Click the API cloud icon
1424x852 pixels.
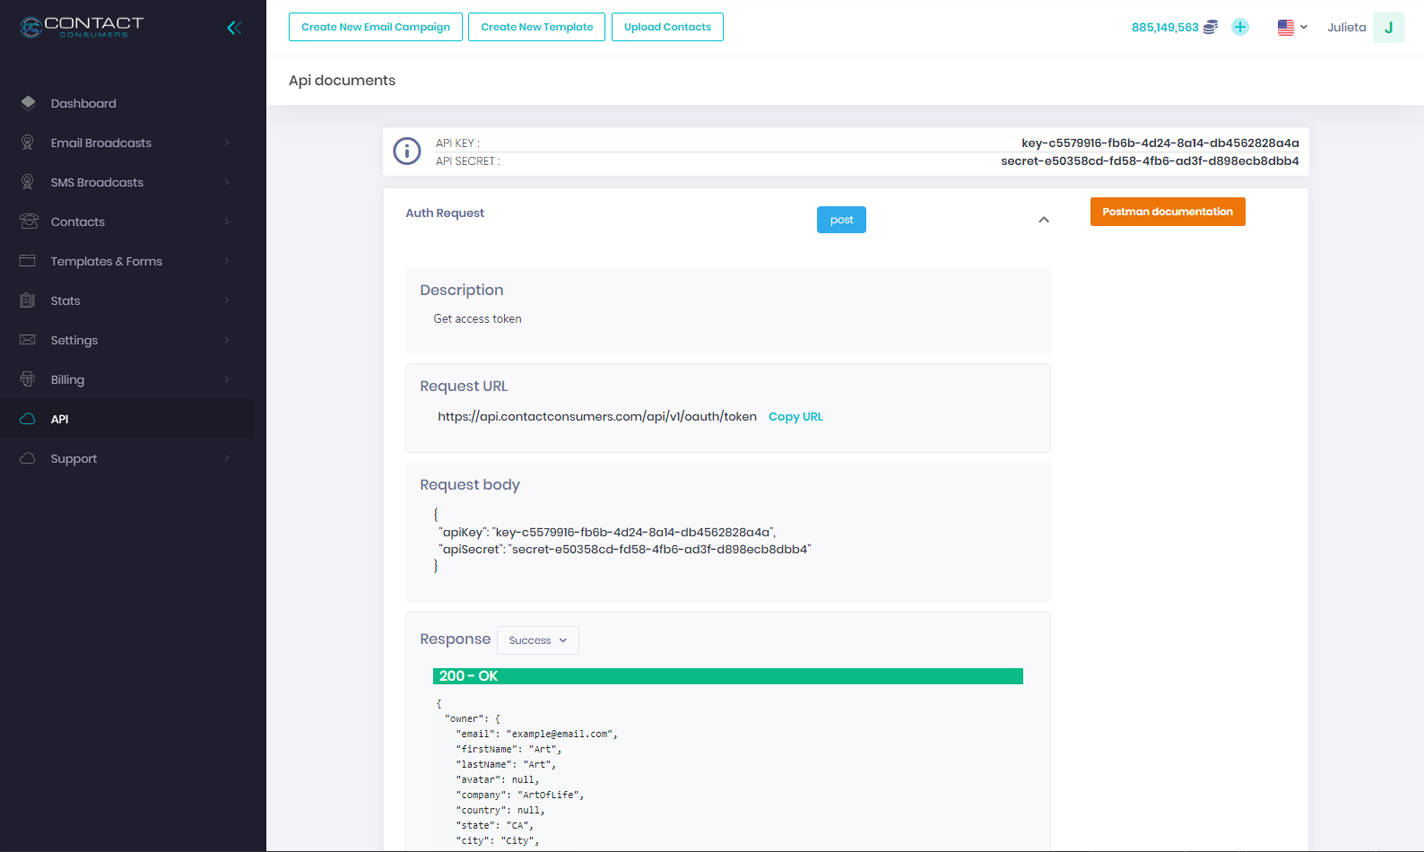coord(28,419)
